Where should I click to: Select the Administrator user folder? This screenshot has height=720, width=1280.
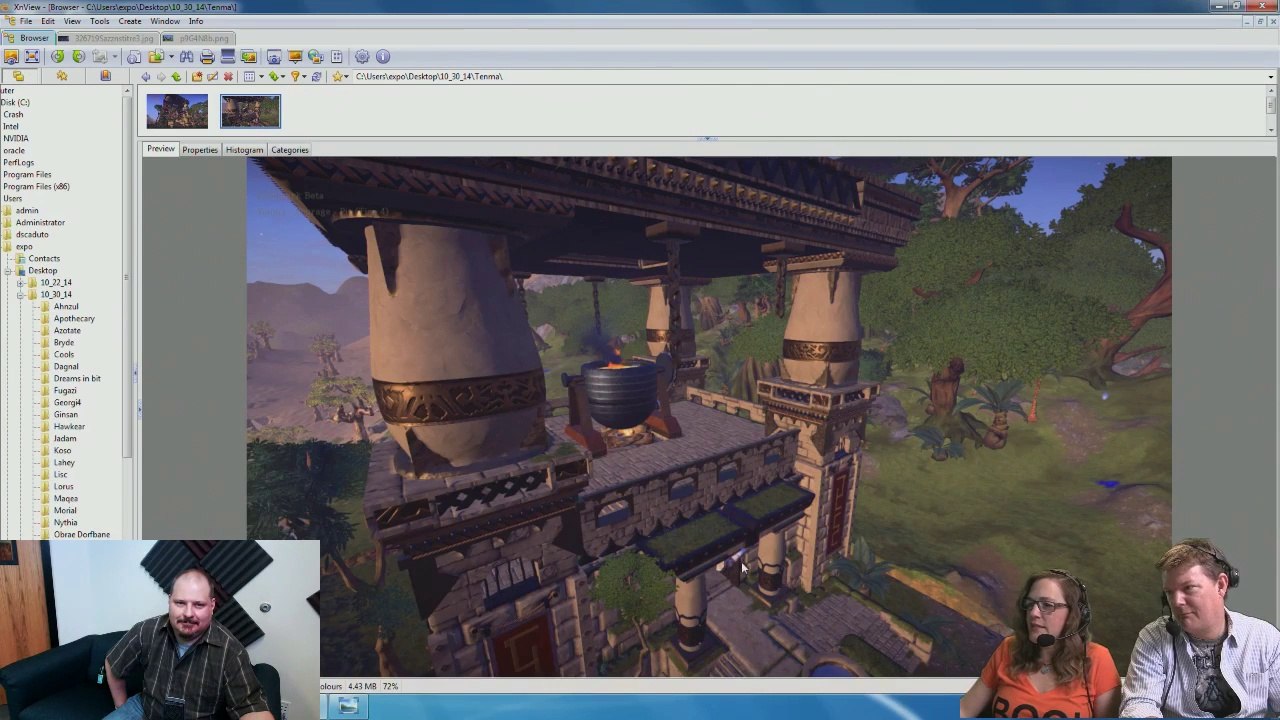pyautogui.click(x=40, y=223)
